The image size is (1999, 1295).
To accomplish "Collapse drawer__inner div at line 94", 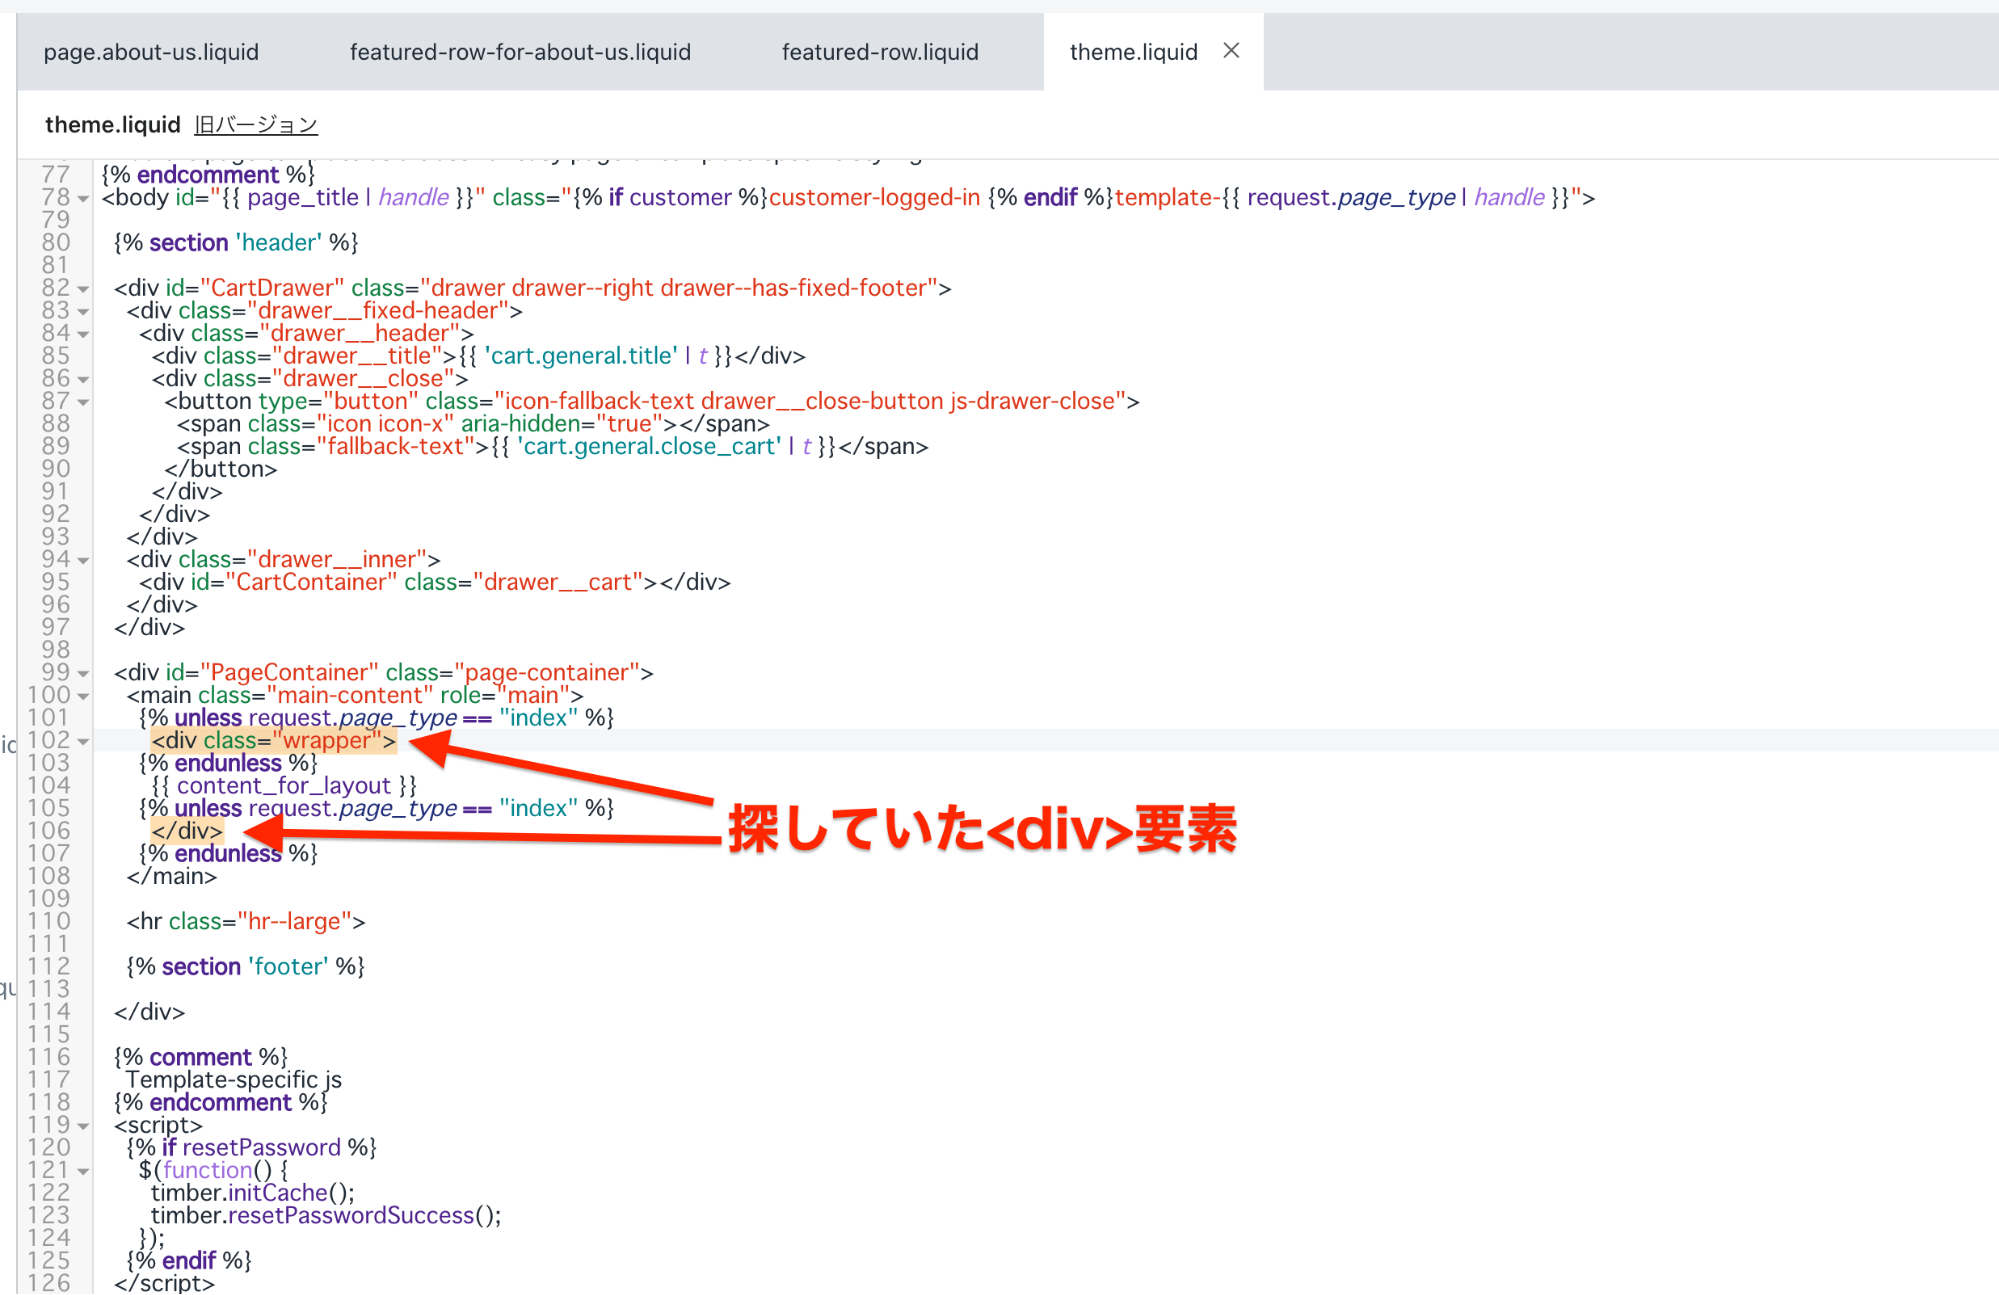I will (x=84, y=561).
